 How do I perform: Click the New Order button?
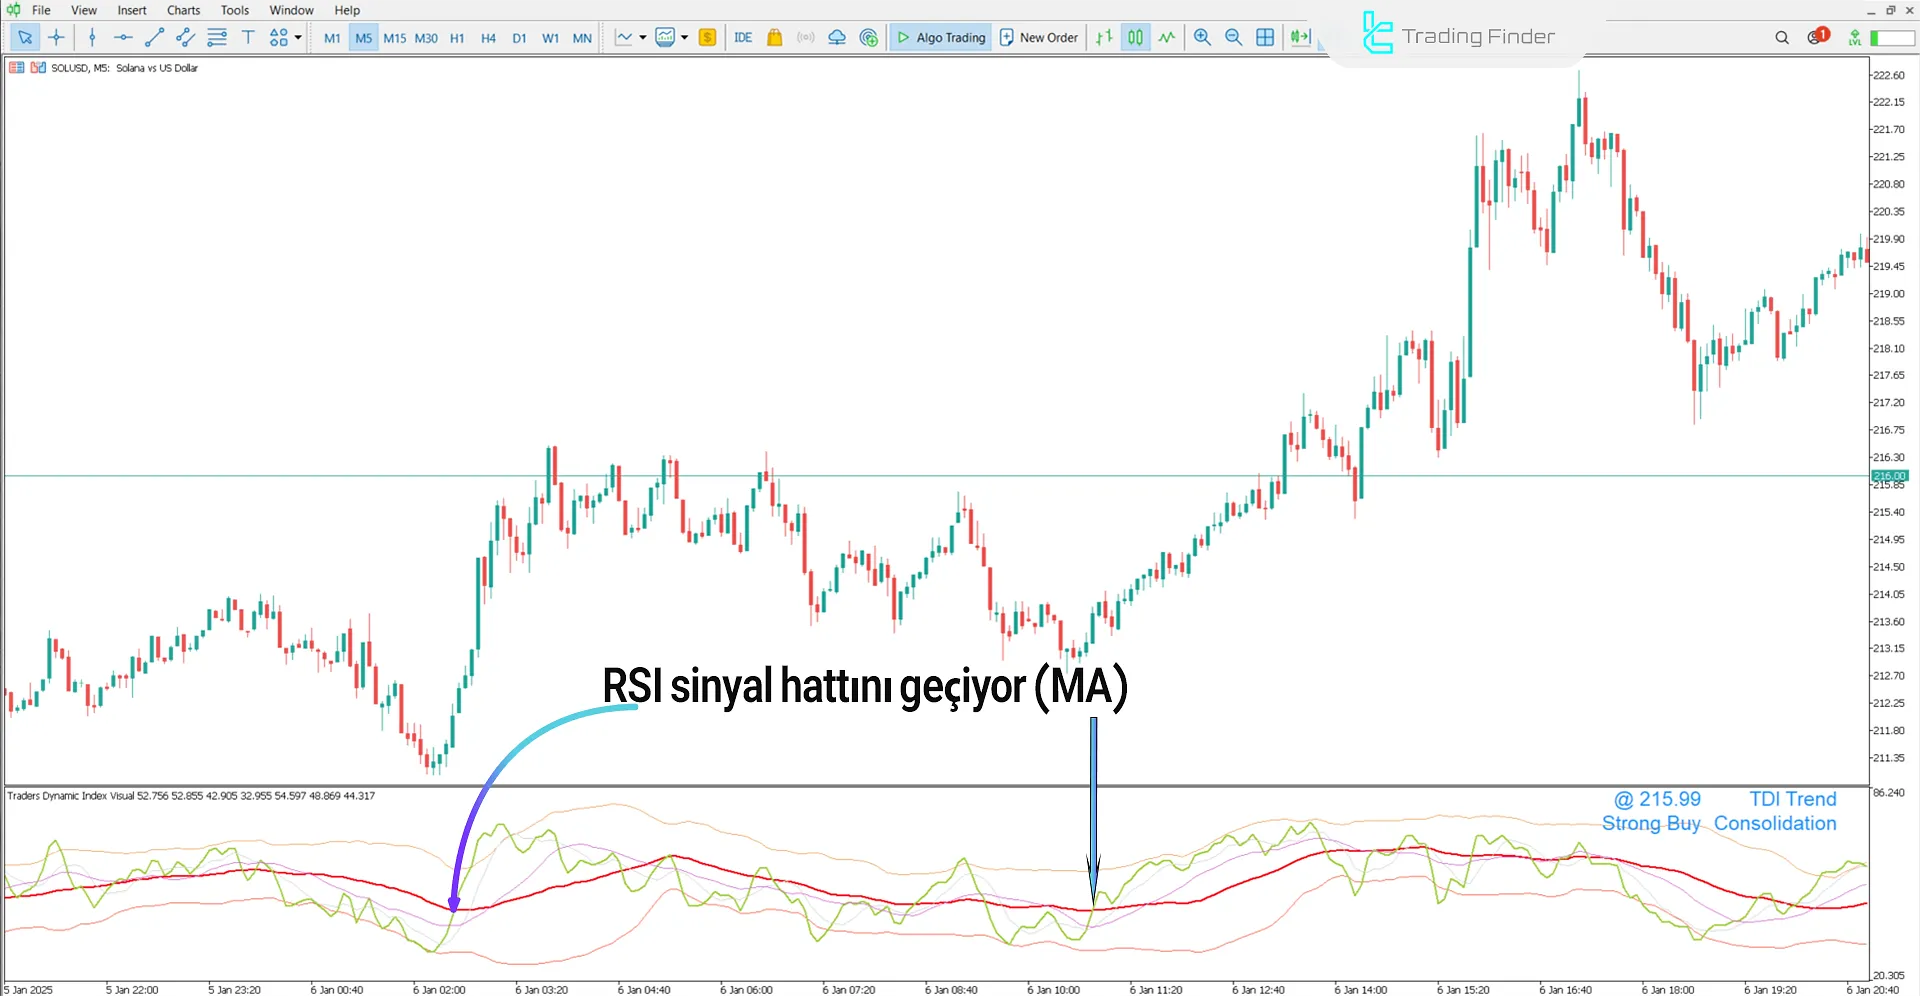1038,38
